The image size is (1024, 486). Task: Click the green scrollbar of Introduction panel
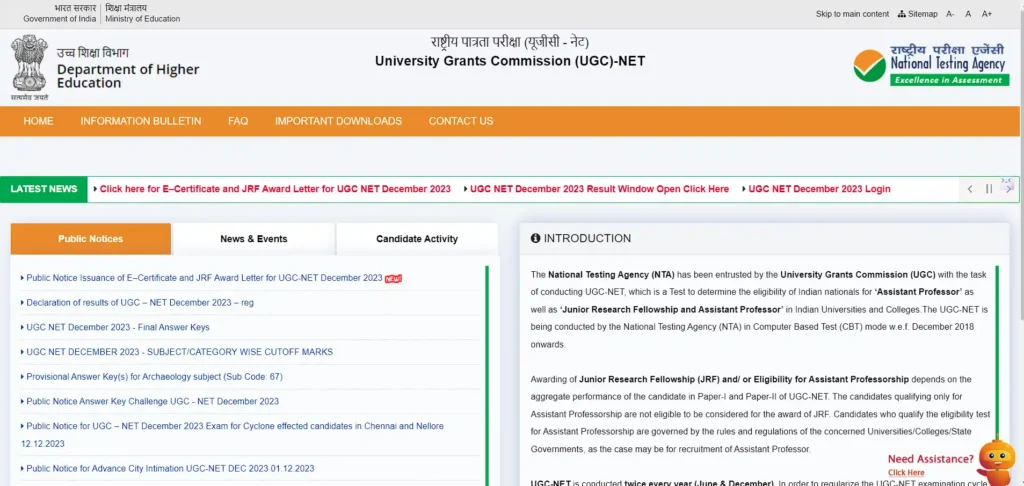997,353
